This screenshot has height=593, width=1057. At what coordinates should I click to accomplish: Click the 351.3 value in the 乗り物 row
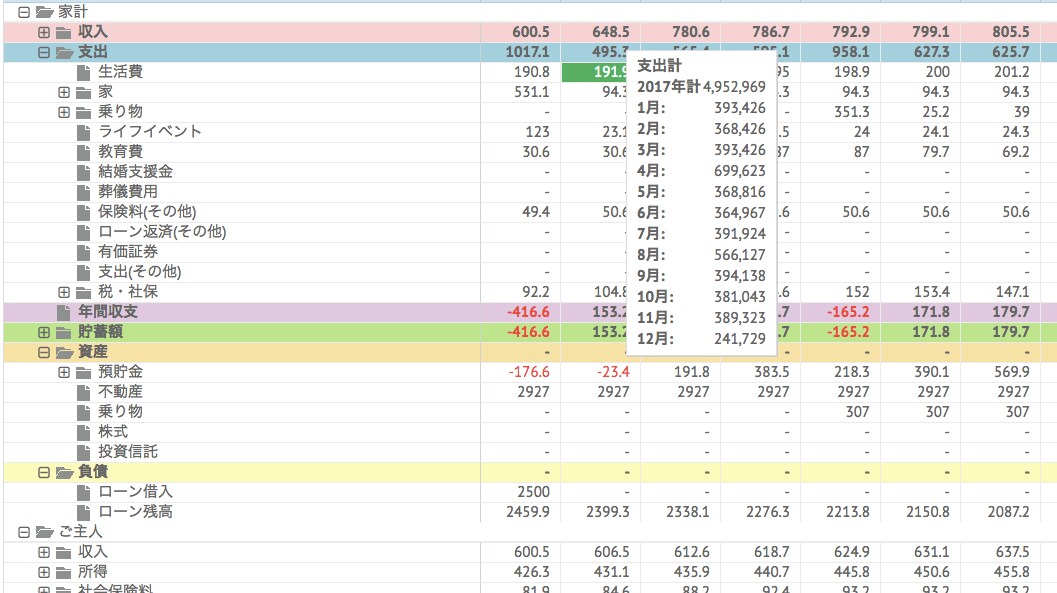pyautogui.click(x=851, y=112)
